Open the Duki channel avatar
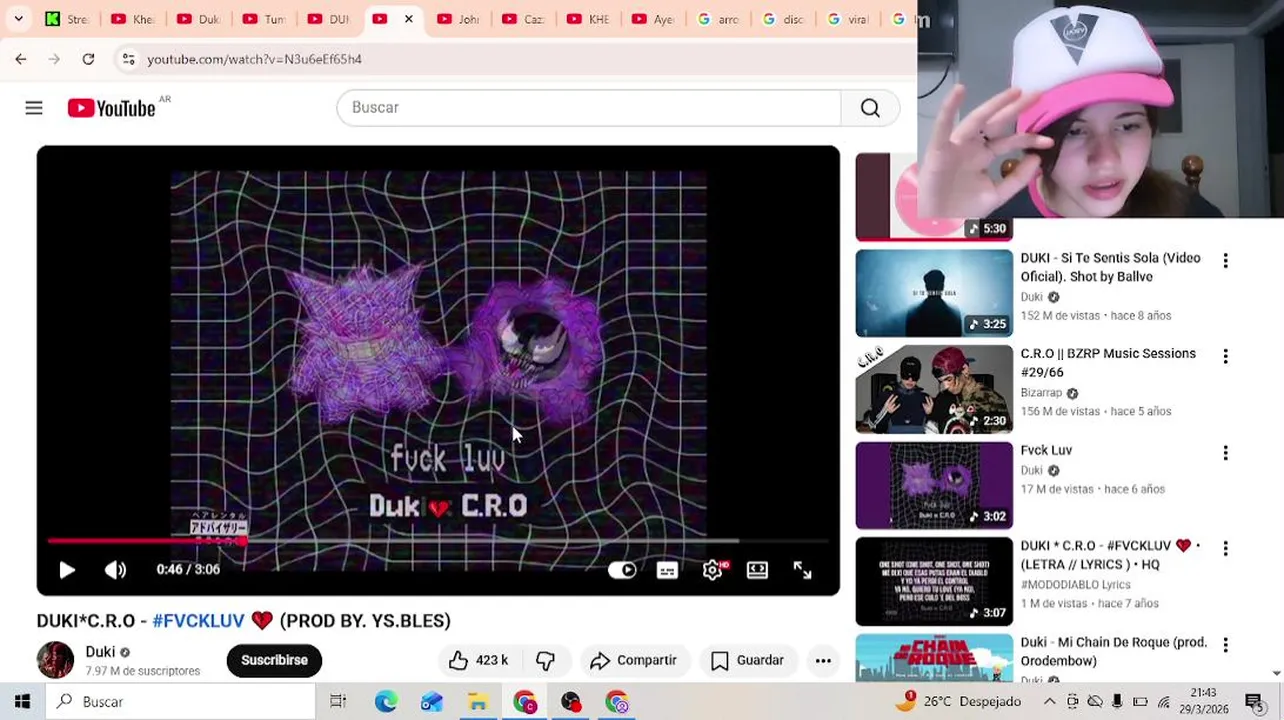This screenshot has width=1284, height=720. pos(55,660)
